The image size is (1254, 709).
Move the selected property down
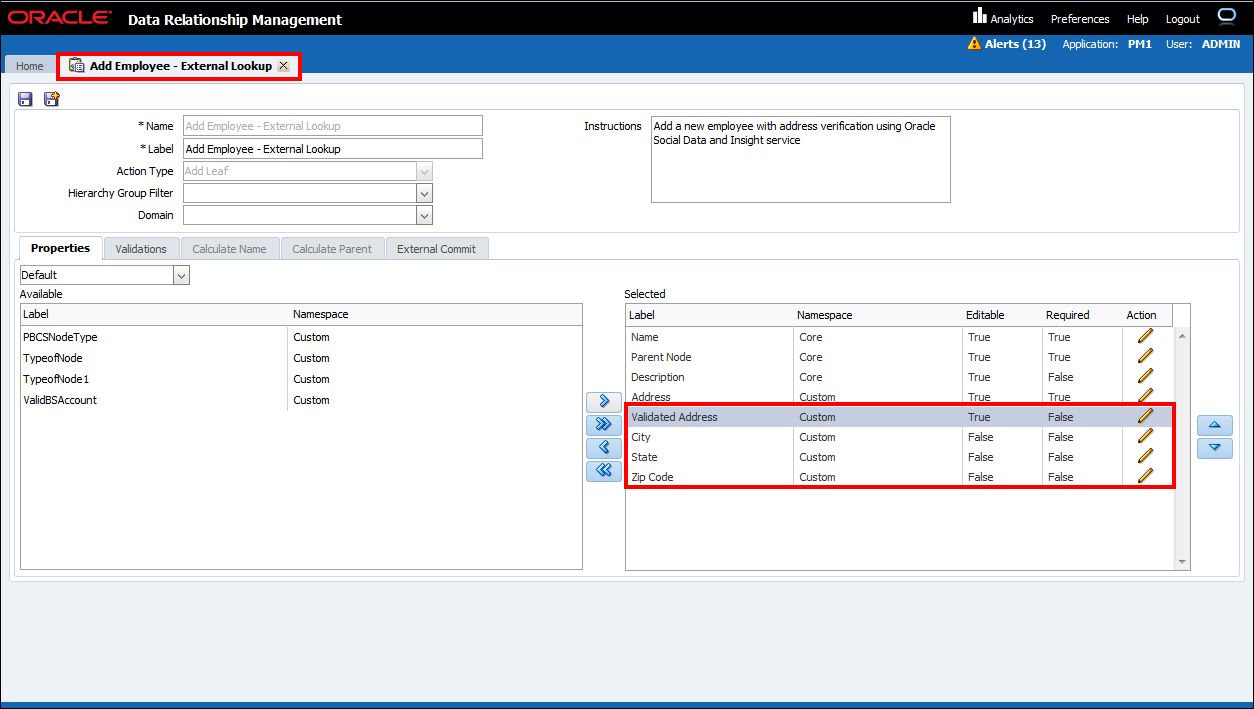pos(1214,448)
